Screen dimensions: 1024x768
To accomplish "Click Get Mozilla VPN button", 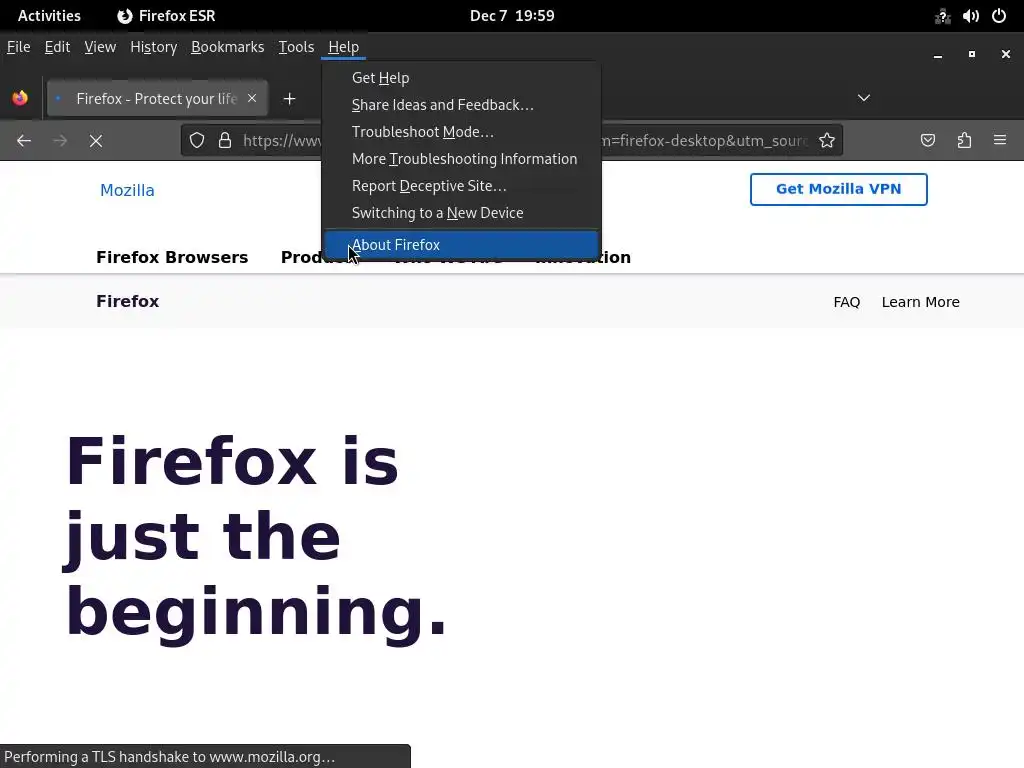I will tap(839, 189).
